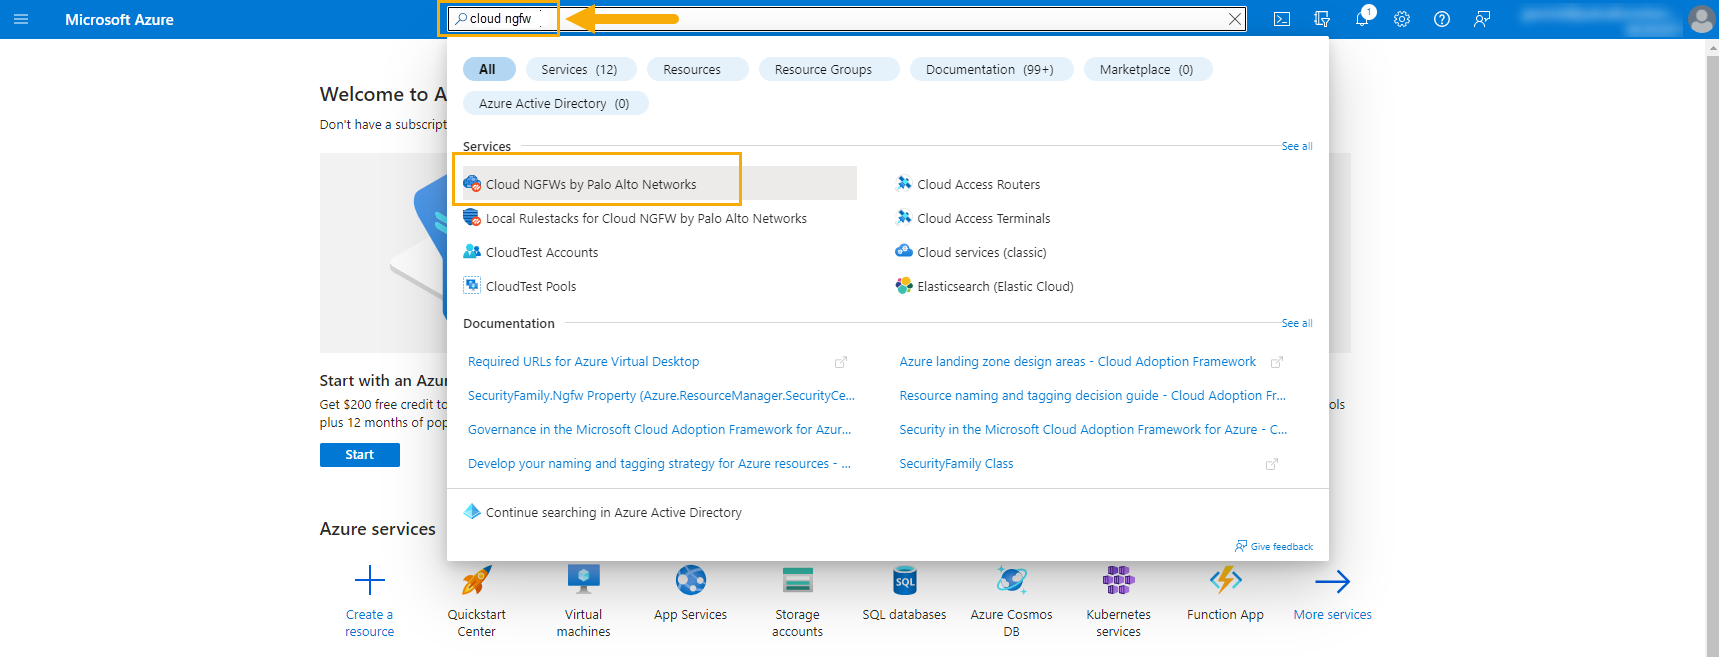Click the Azure Cosmos DB icon
Viewport: 1719px width, 657px height.
pos(1011,581)
